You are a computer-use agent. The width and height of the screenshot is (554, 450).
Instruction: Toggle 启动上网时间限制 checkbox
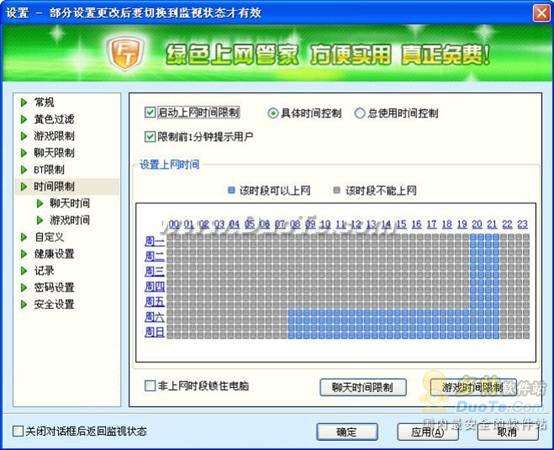tap(150, 113)
